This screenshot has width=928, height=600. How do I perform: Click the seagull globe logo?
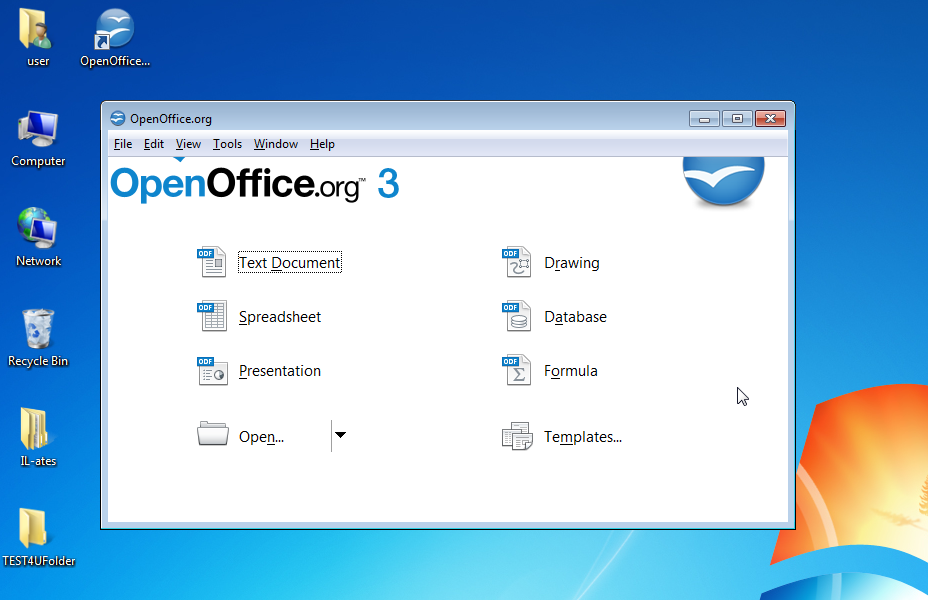723,180
